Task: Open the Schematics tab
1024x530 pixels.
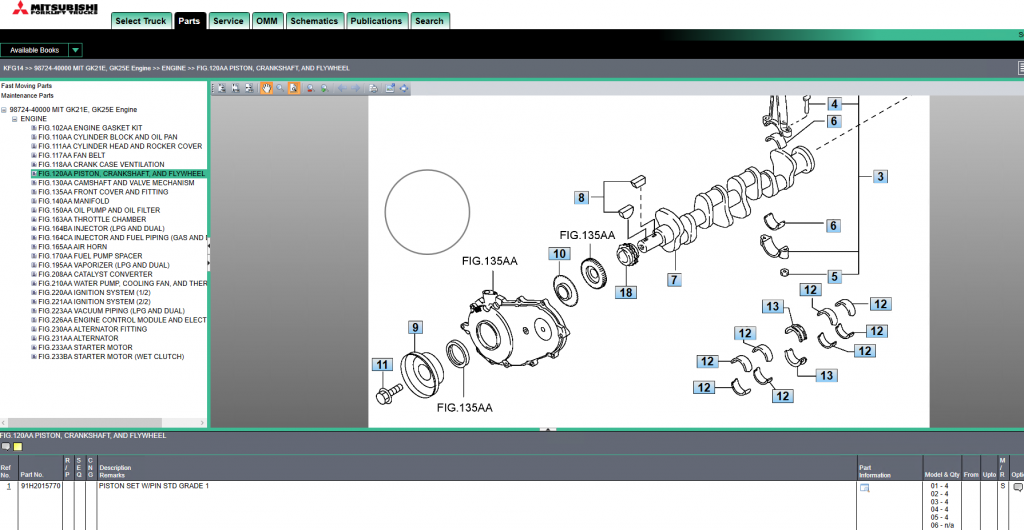Action: pos(314,21)
